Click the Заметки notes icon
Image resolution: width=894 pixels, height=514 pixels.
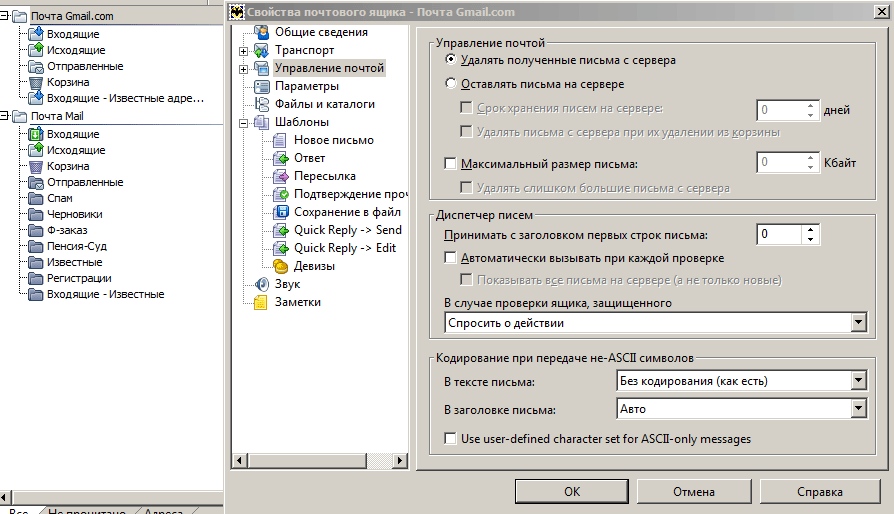pos(261,302)
